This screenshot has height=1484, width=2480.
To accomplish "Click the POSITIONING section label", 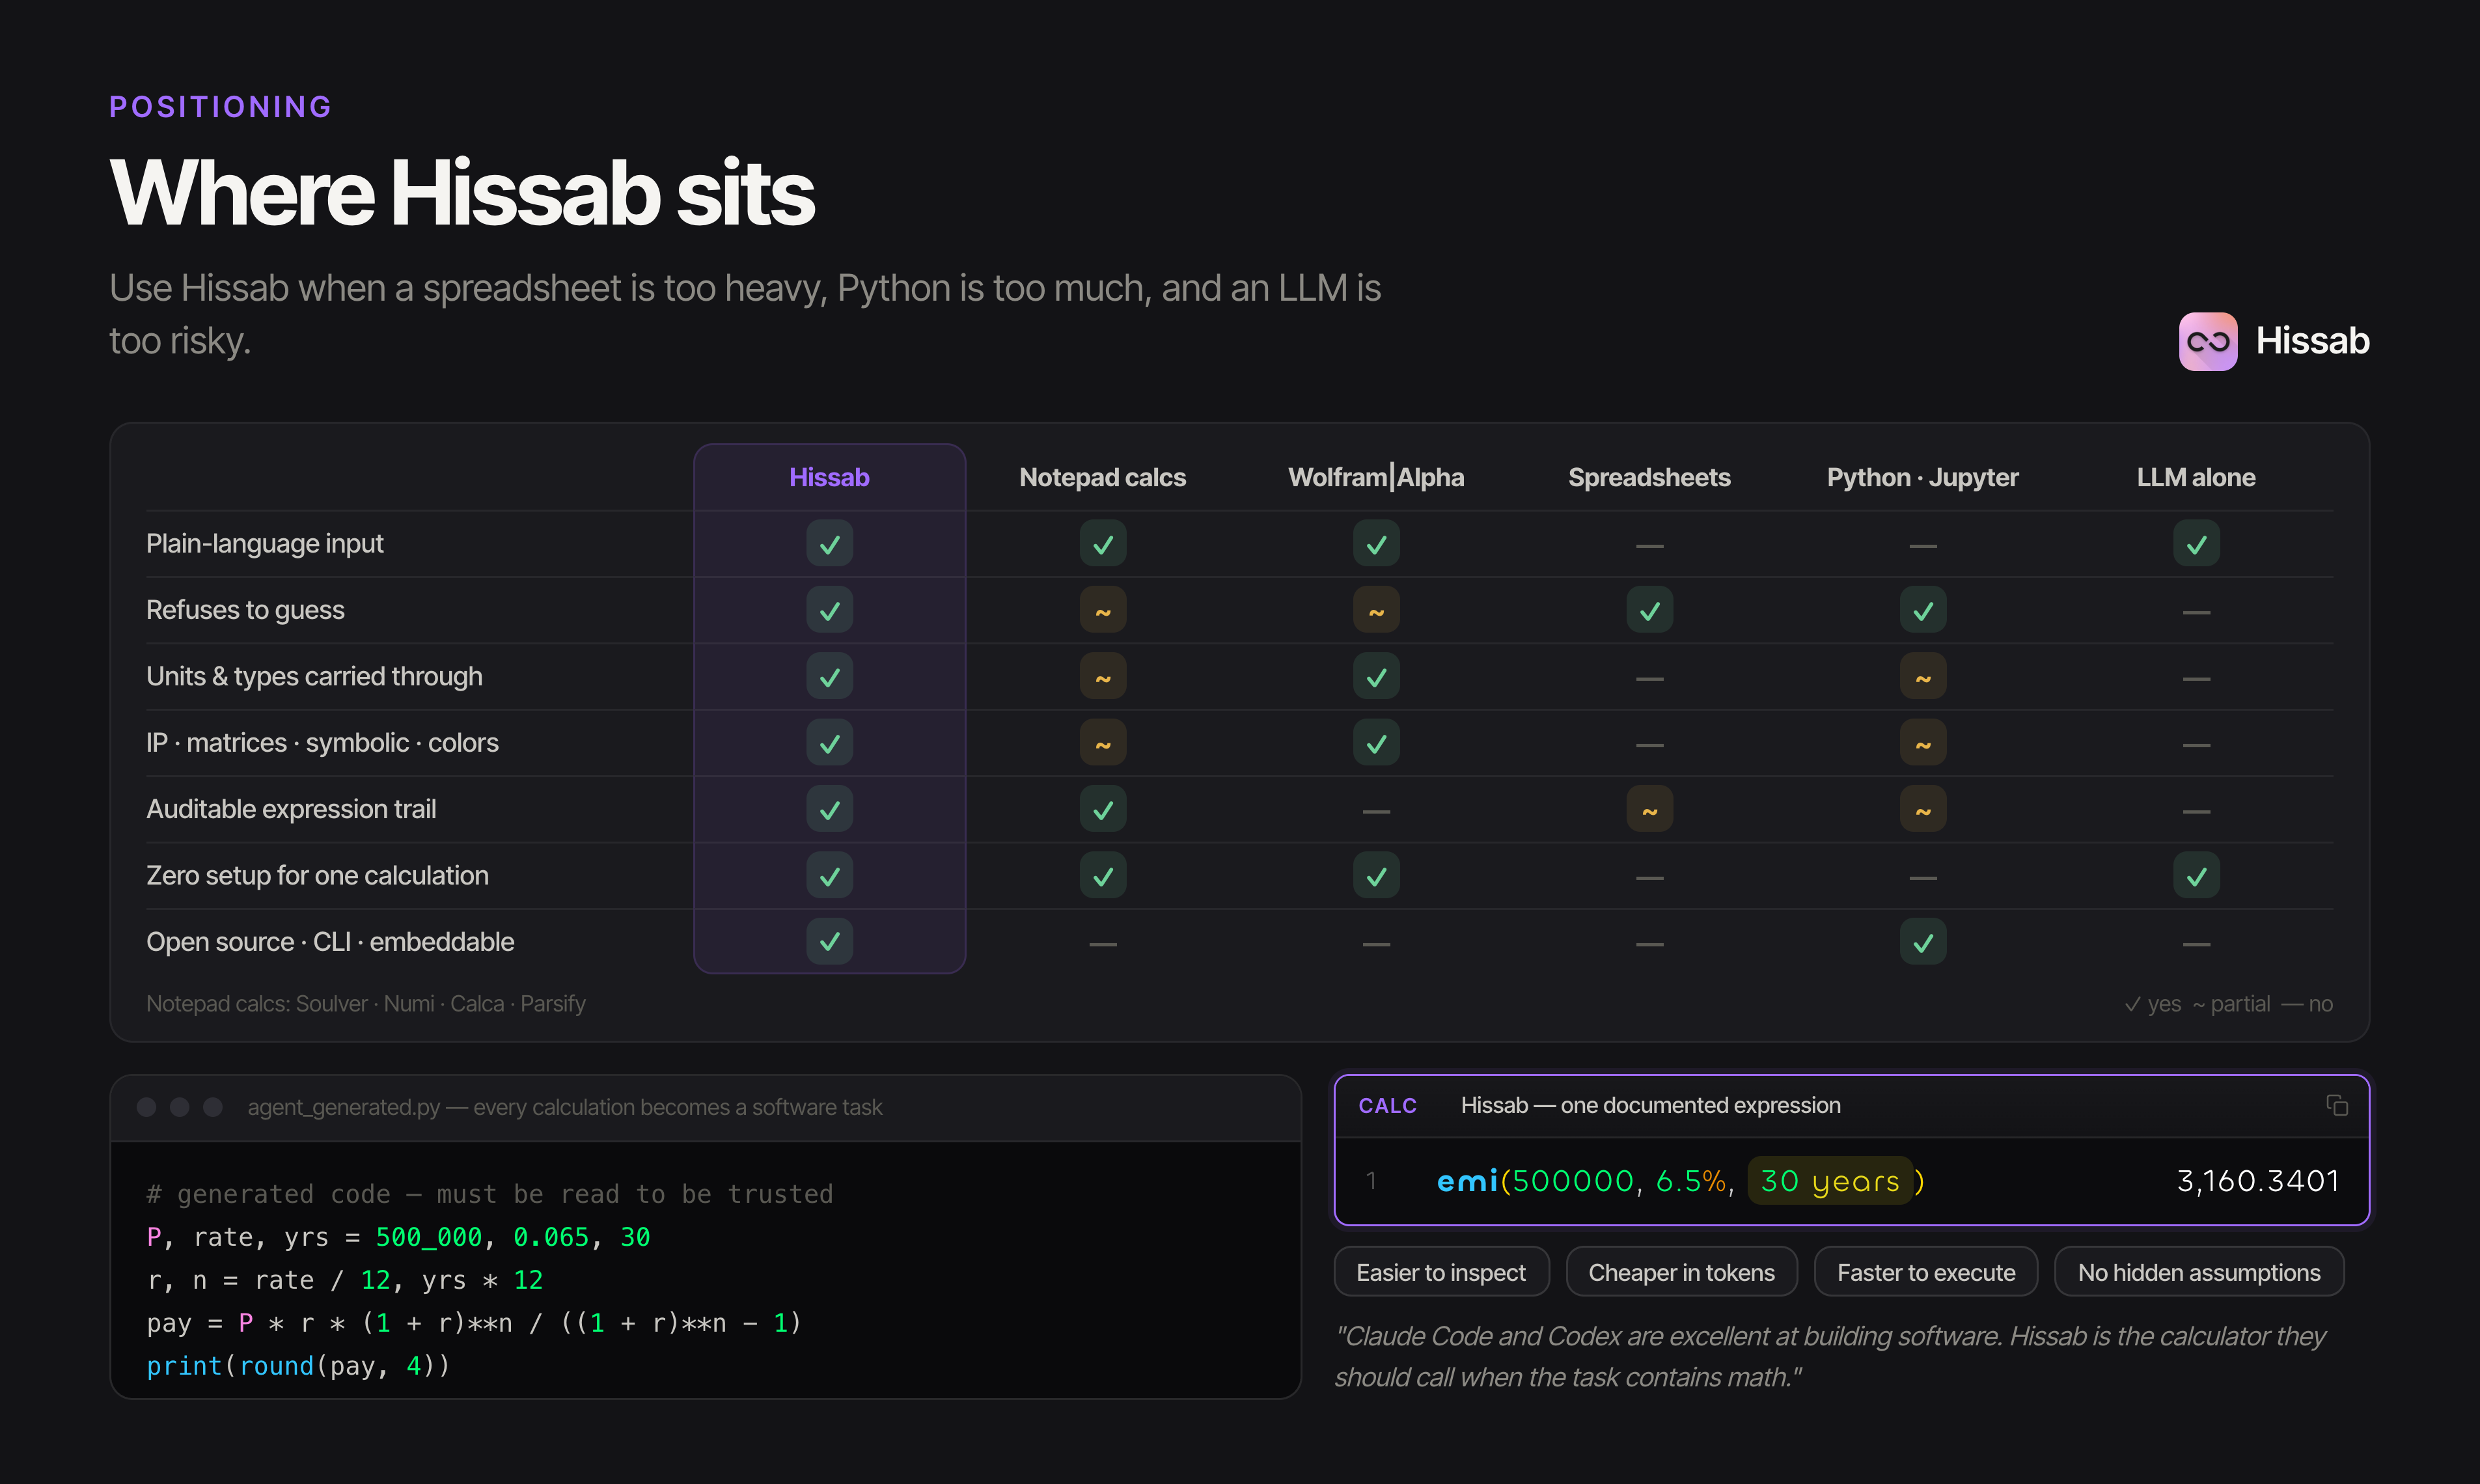I will pyautogui.click(x=220, y=107).
